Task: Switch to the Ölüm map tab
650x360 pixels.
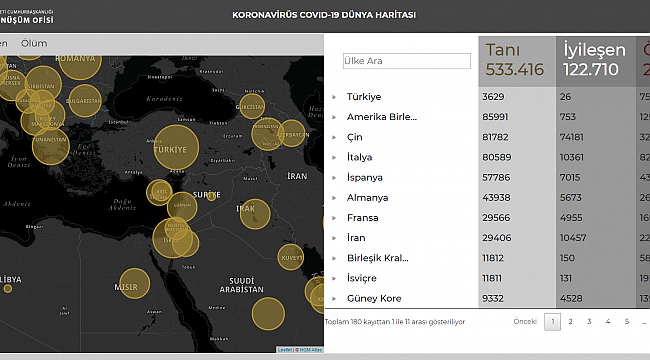Action: point(34,43)
